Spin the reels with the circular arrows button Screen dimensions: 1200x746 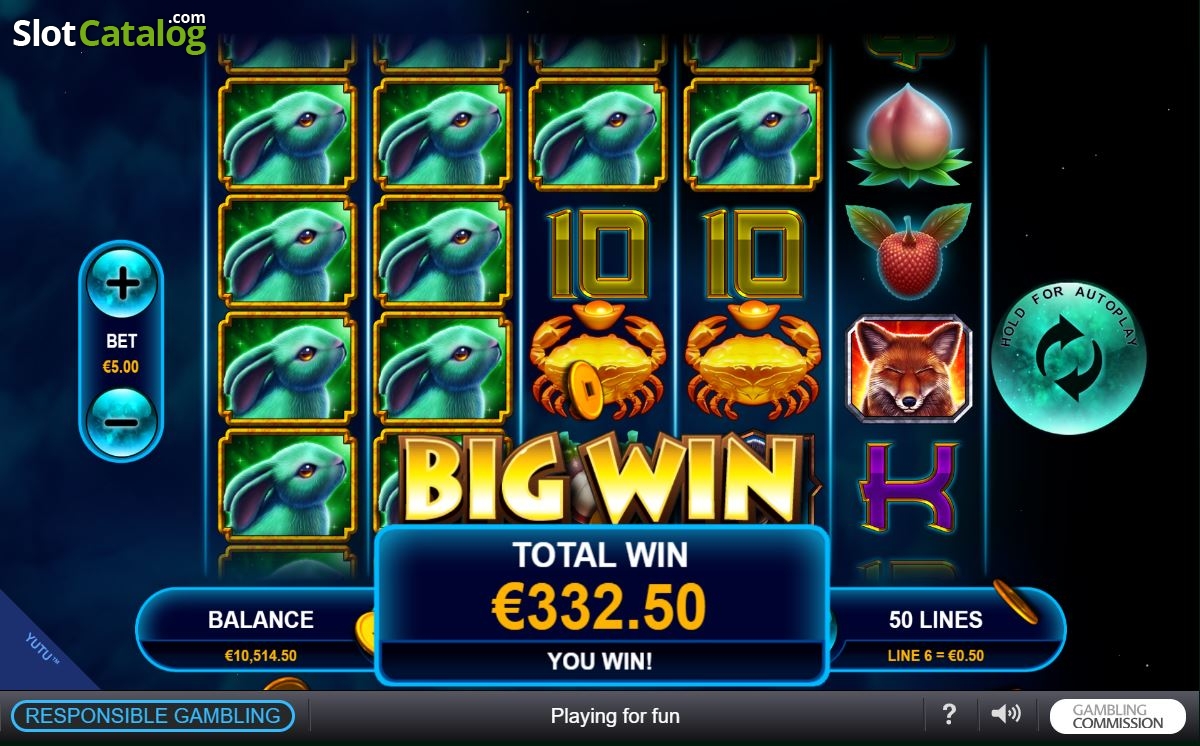pos(1068,358)
